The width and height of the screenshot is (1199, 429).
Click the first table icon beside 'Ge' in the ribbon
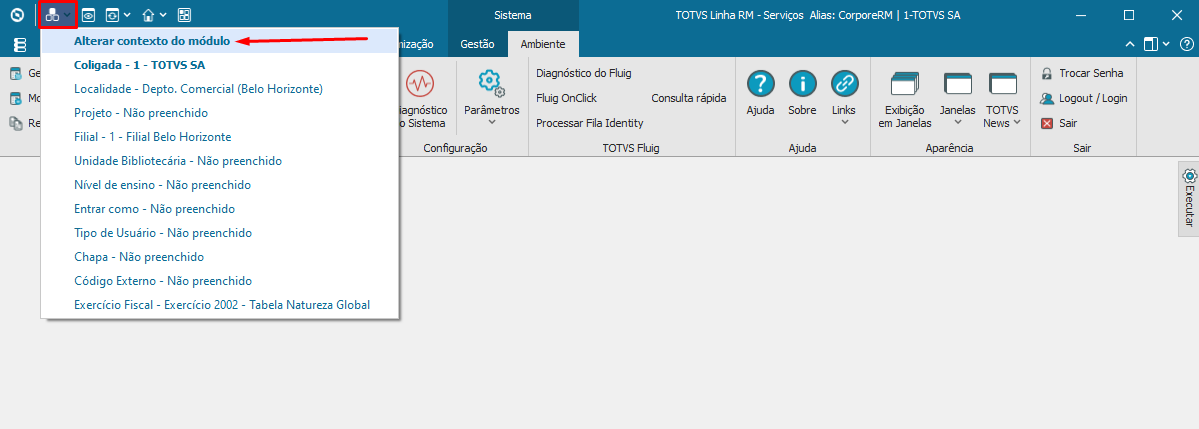coord(15,73)
